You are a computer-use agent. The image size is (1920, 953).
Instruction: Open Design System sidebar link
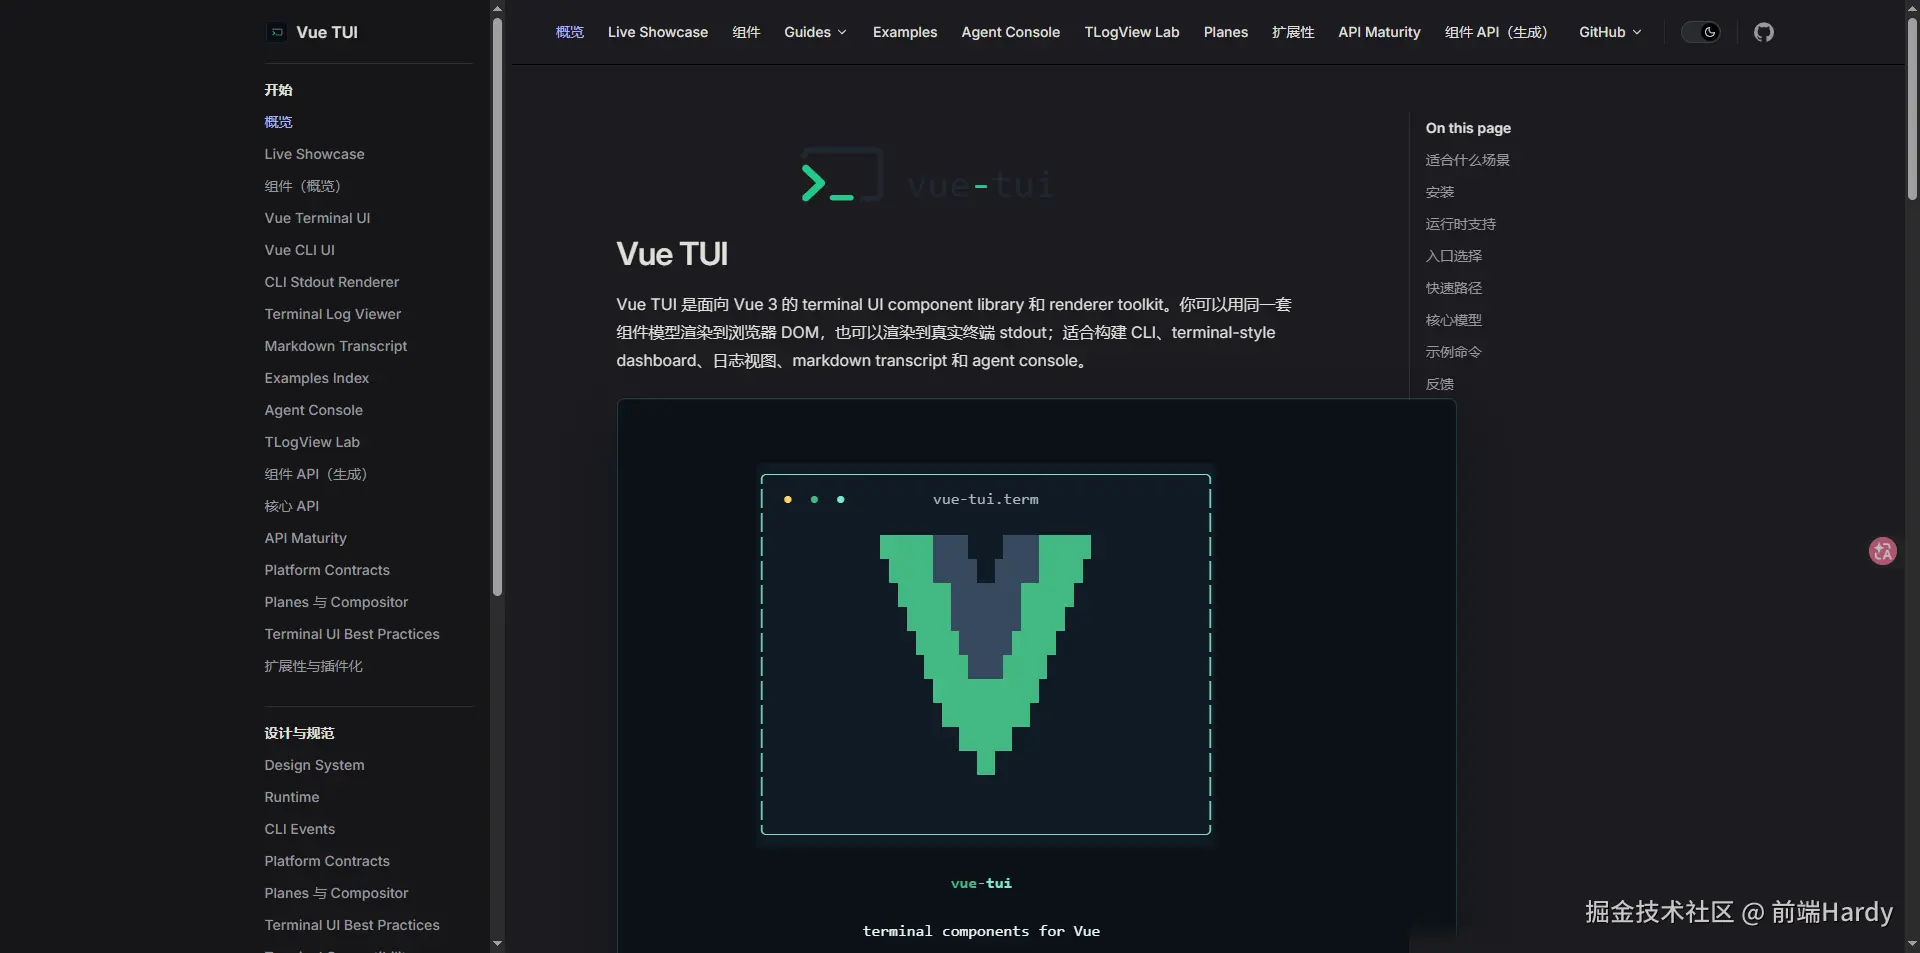coord(314,765)
